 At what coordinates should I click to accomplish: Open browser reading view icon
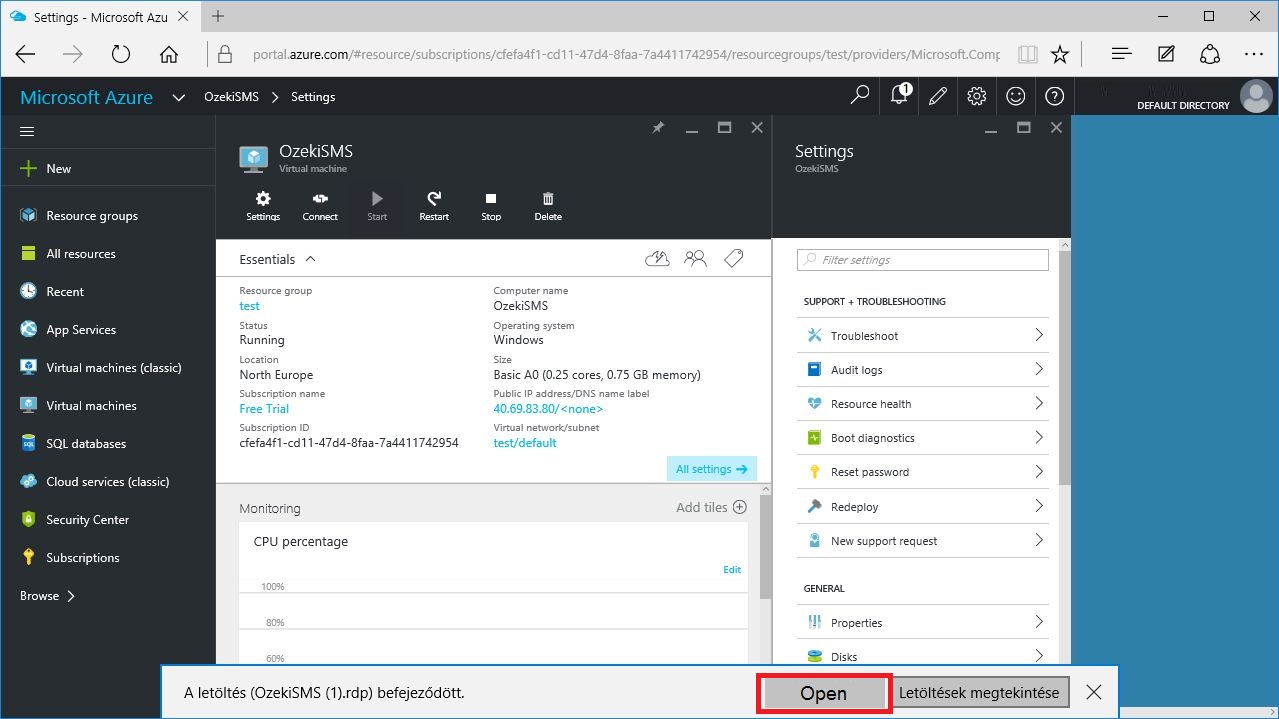(x=1026, y=54)
